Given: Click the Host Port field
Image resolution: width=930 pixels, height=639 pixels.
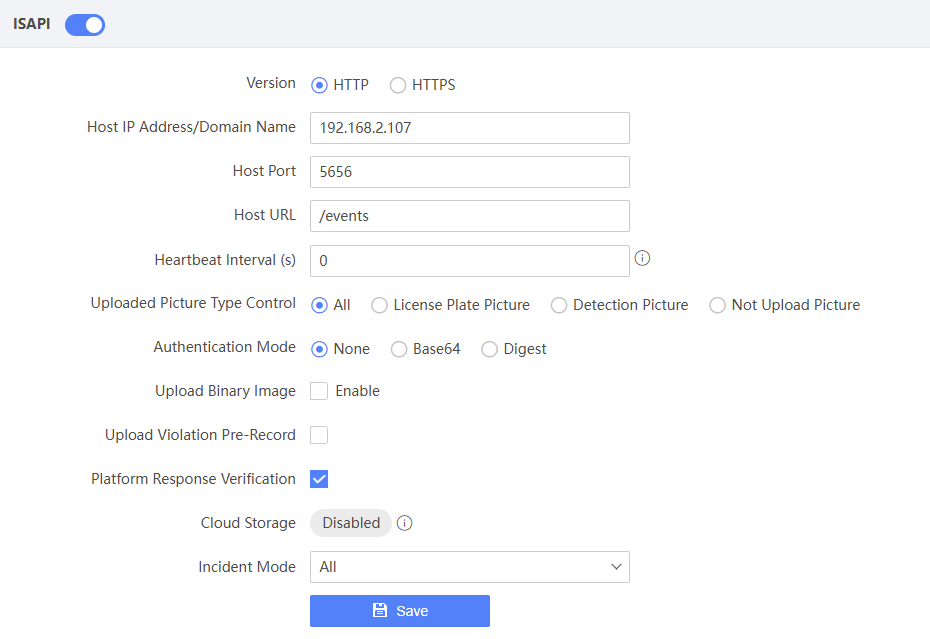Looking at the screenshot, I should point(469,172).
